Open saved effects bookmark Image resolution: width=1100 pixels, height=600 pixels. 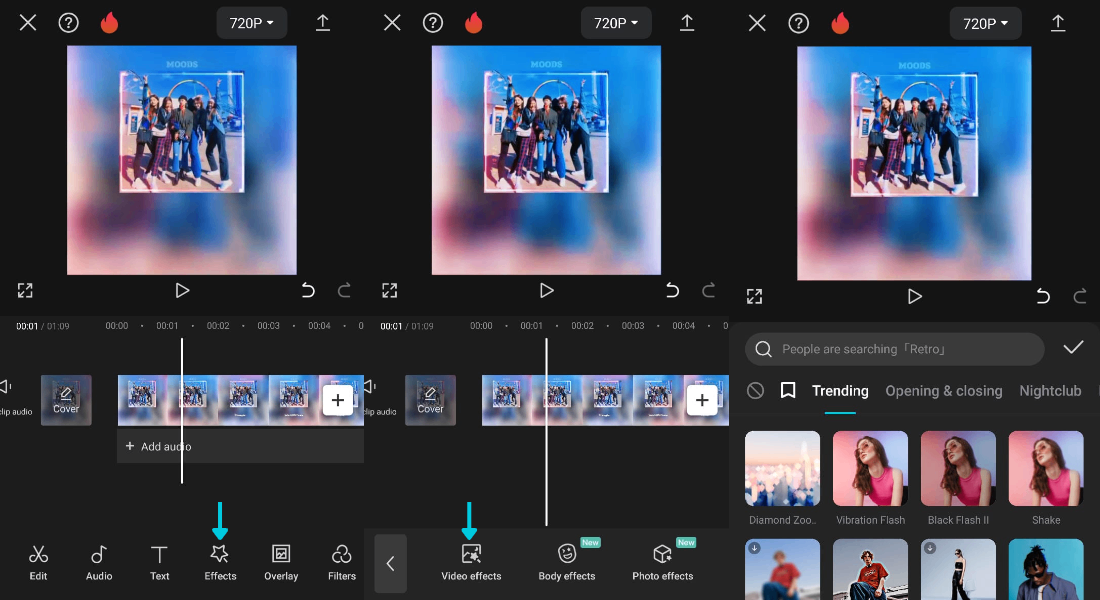tap(788, 390)
